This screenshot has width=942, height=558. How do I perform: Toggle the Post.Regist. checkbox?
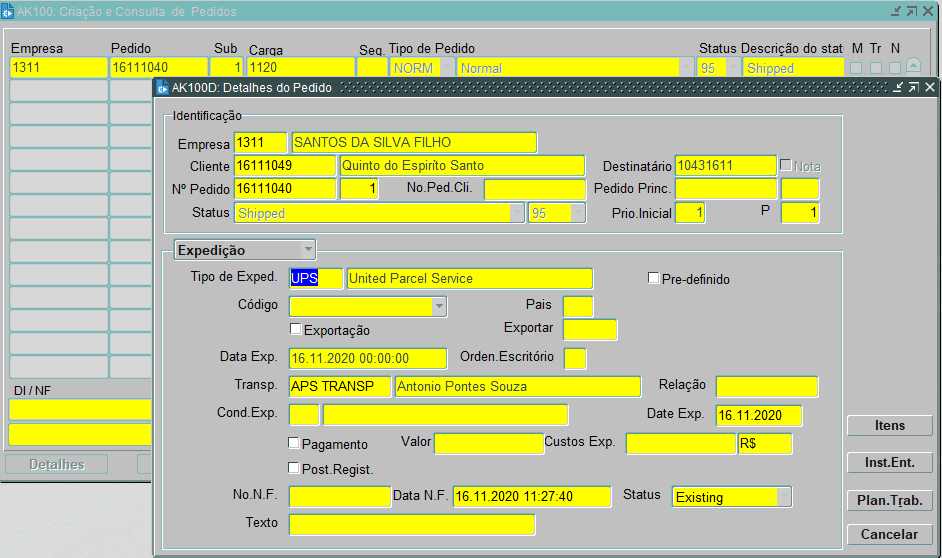click(x=294, y=468)
